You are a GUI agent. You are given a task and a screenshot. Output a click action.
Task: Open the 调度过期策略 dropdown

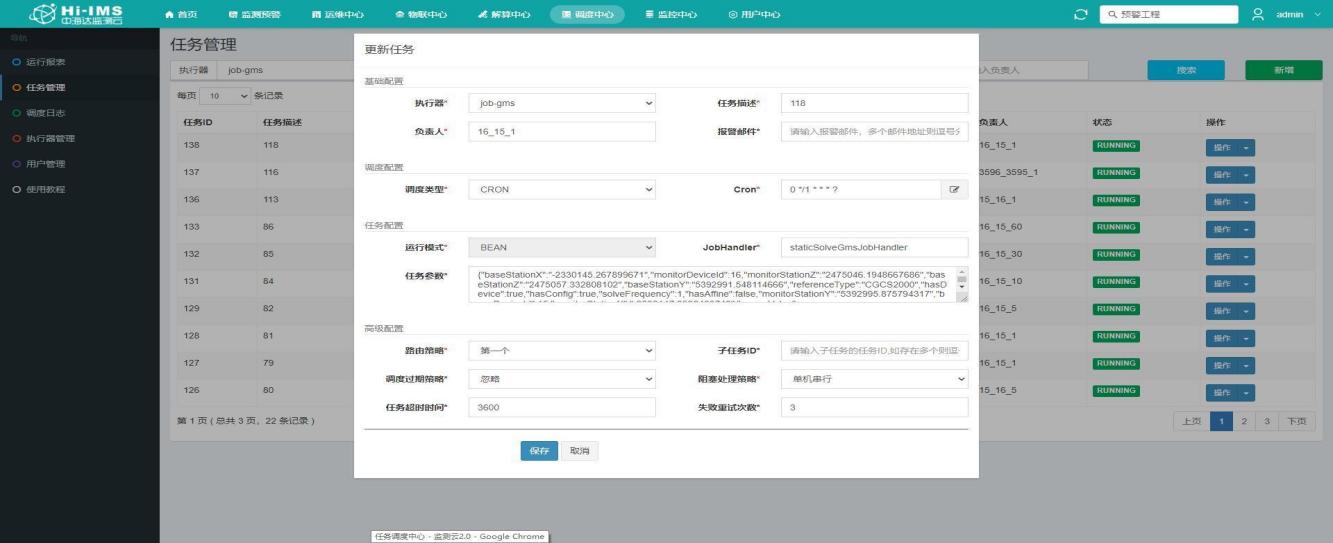coord(561,379)
